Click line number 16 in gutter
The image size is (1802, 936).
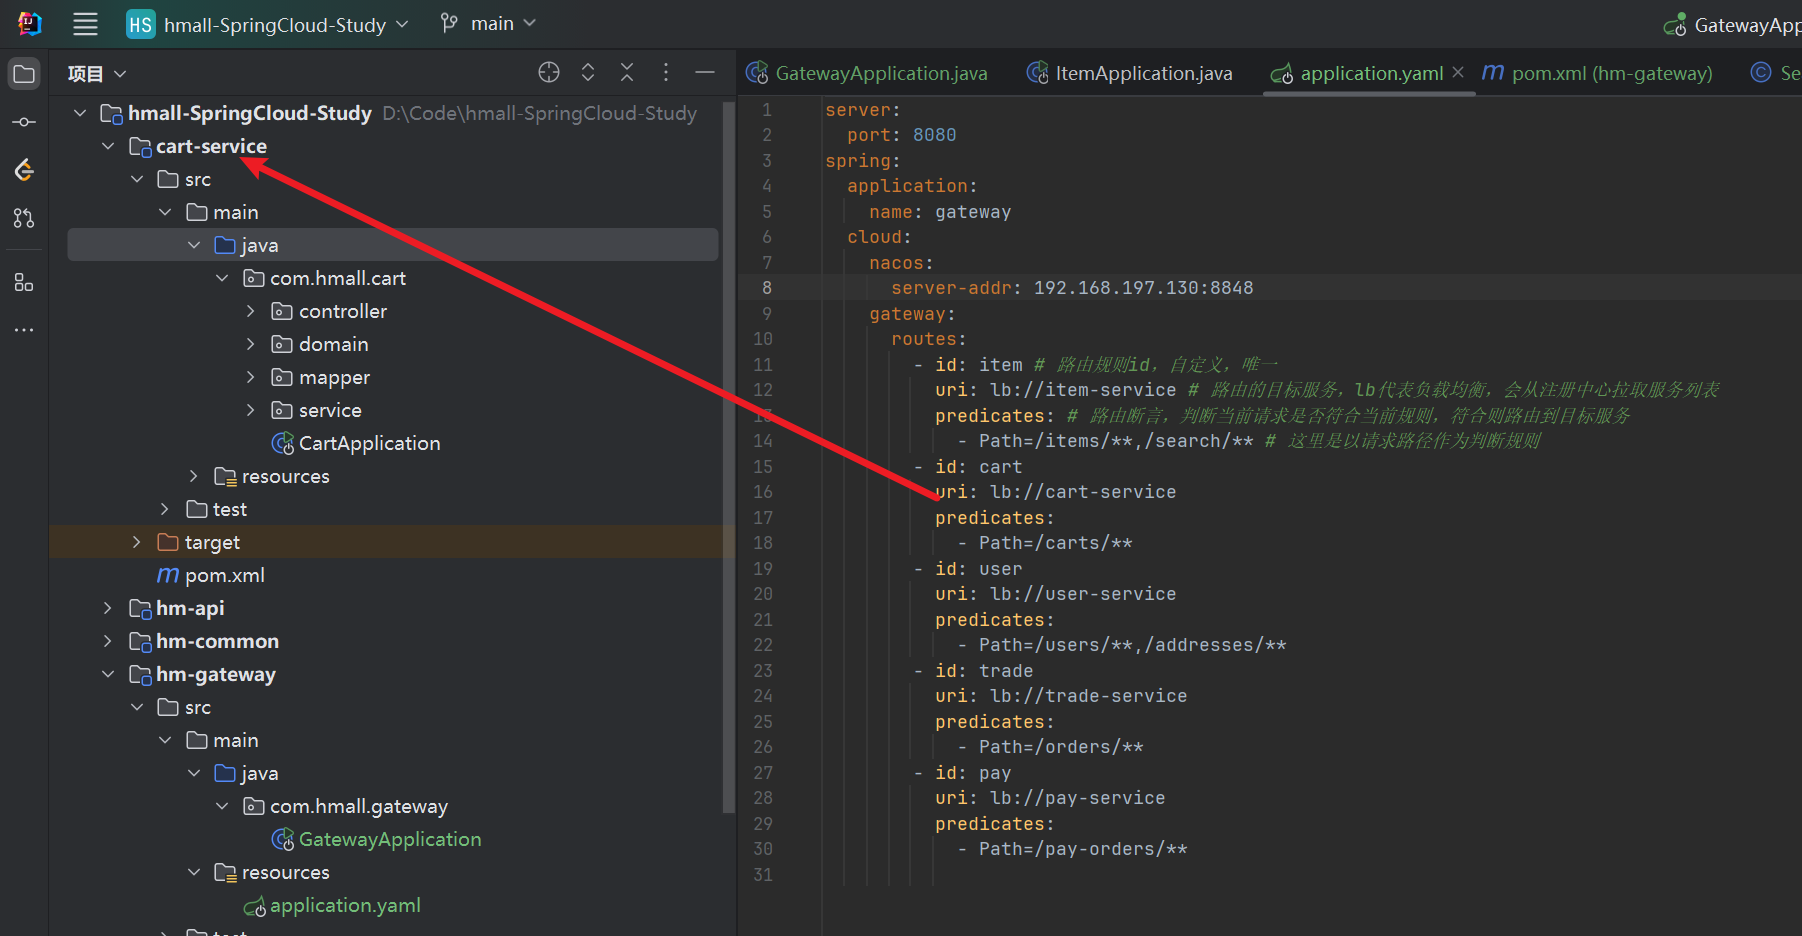763,492
